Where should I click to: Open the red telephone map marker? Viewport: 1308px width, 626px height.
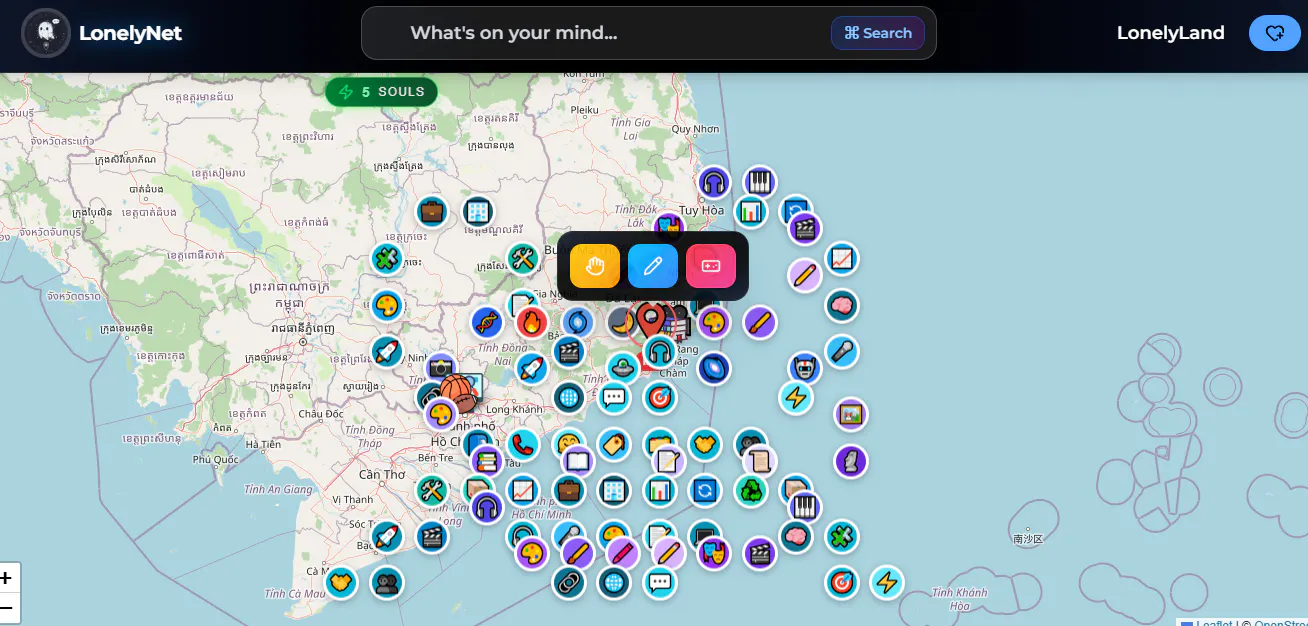(522, 444)
